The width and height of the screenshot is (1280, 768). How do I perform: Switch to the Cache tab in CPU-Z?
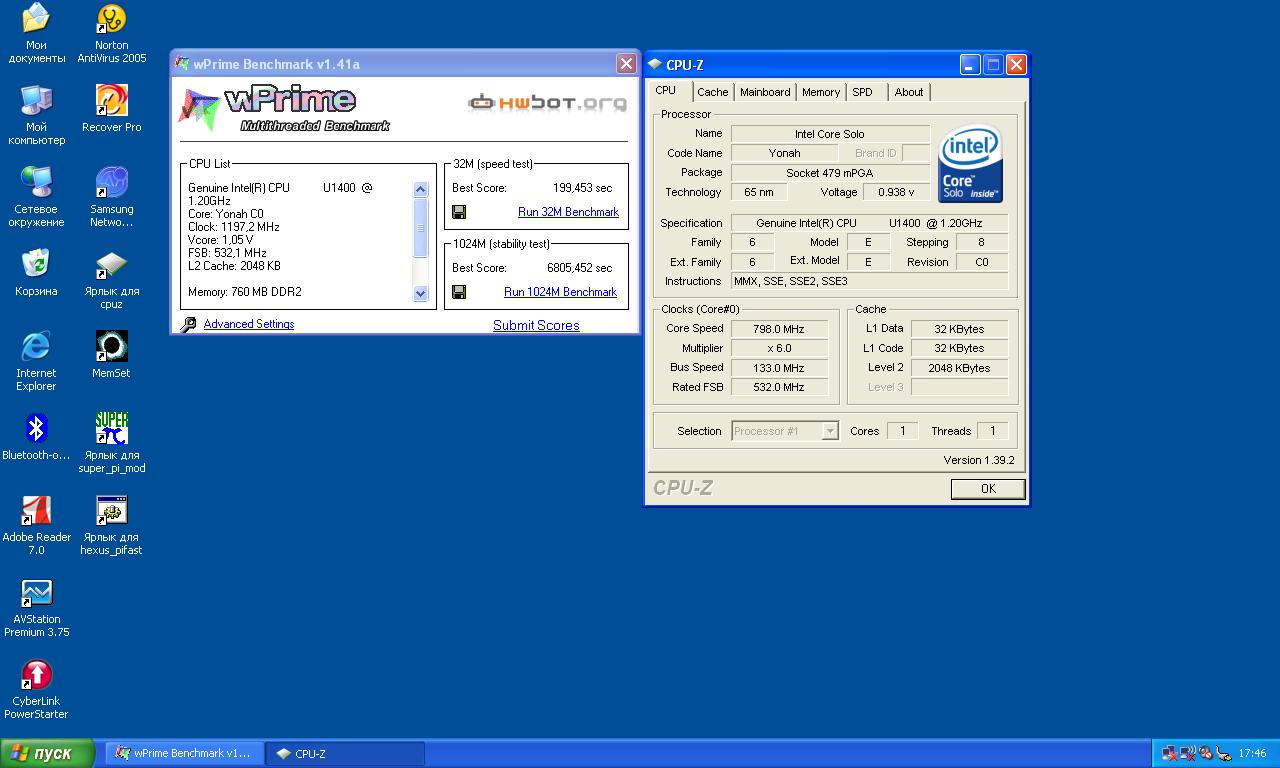click(713, 92)
